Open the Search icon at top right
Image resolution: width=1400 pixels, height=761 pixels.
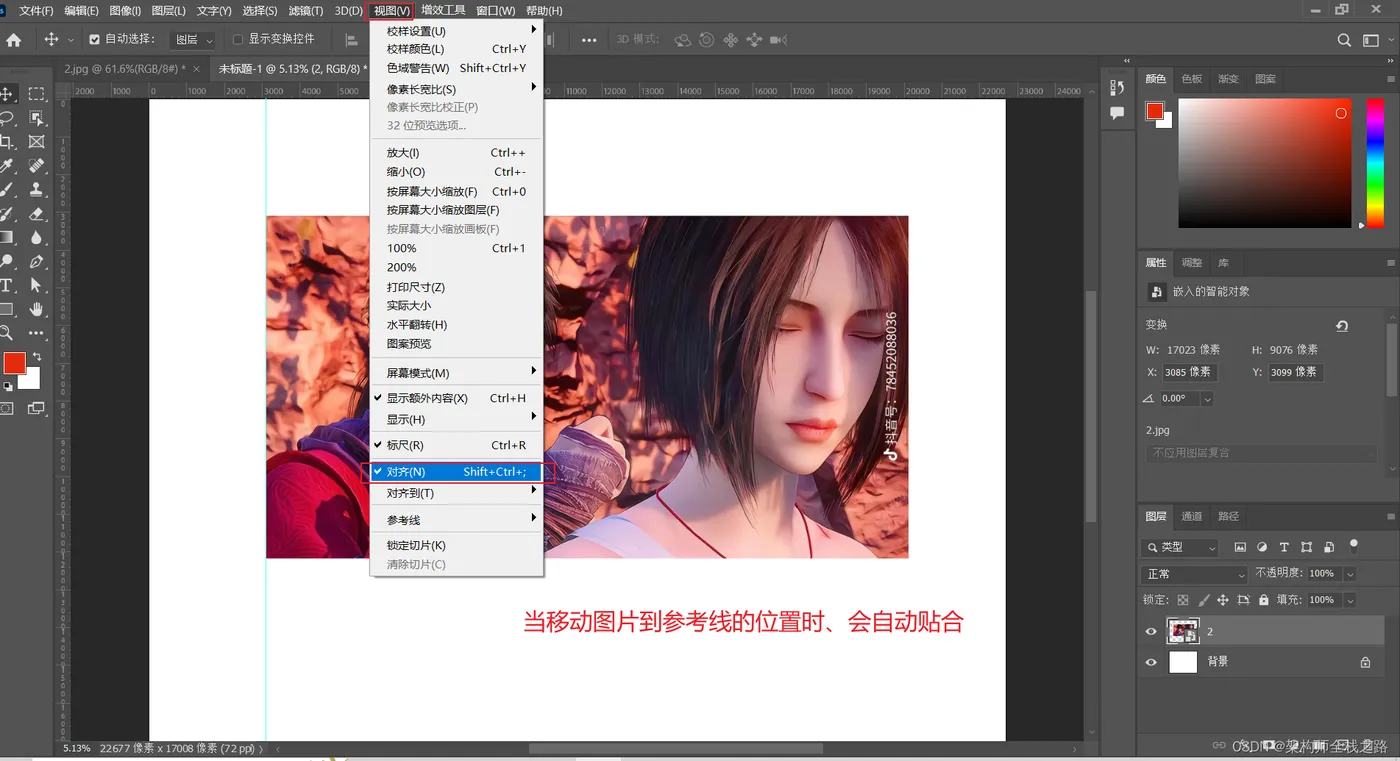click(1344, 40)
